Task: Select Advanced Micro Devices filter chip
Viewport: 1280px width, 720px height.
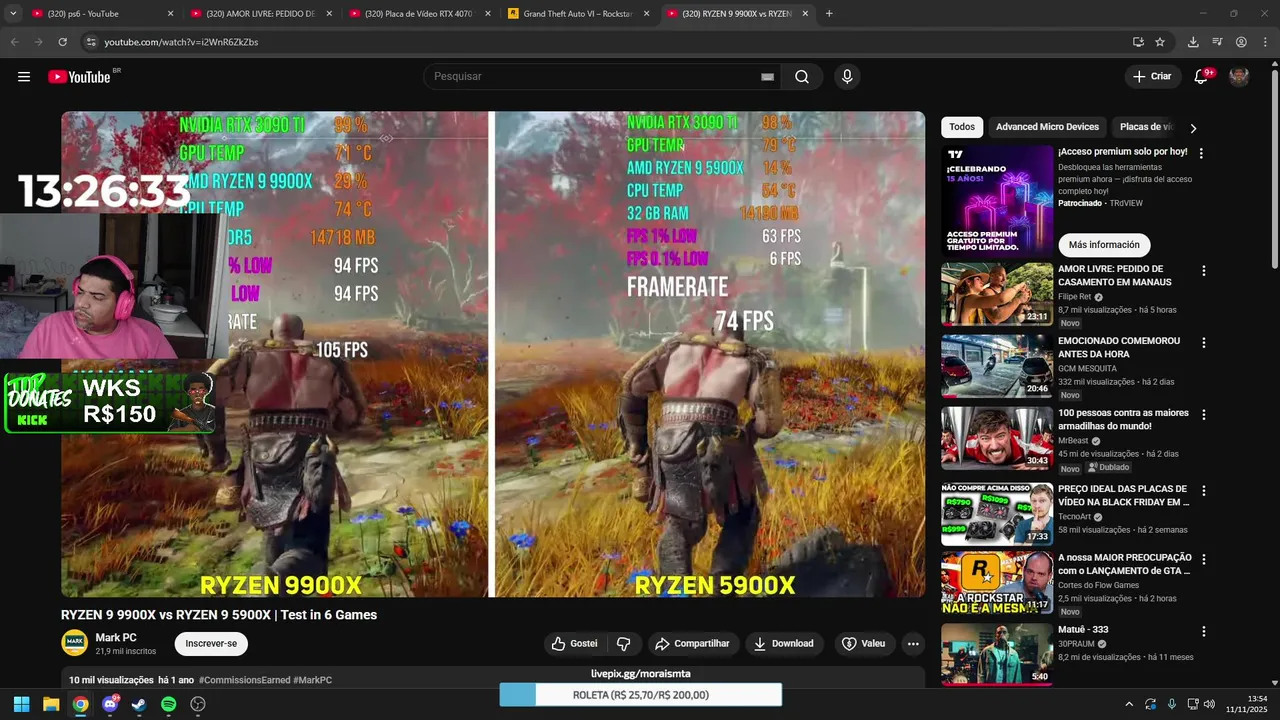Action: click(1047, 127)
